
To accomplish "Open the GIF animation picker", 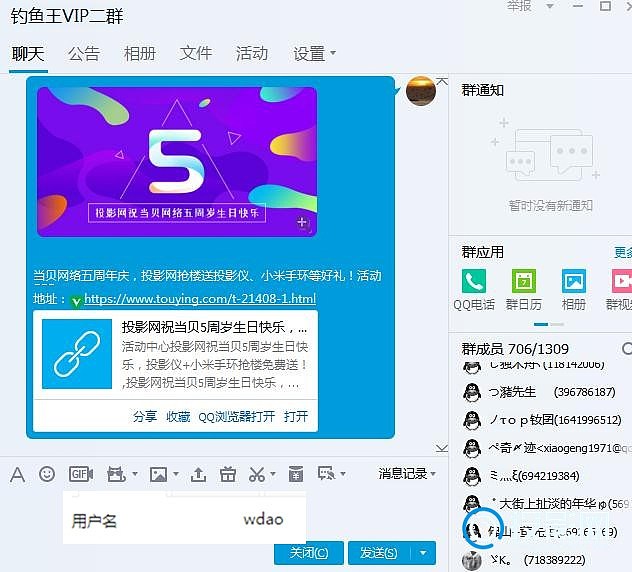I will point(81,474).
